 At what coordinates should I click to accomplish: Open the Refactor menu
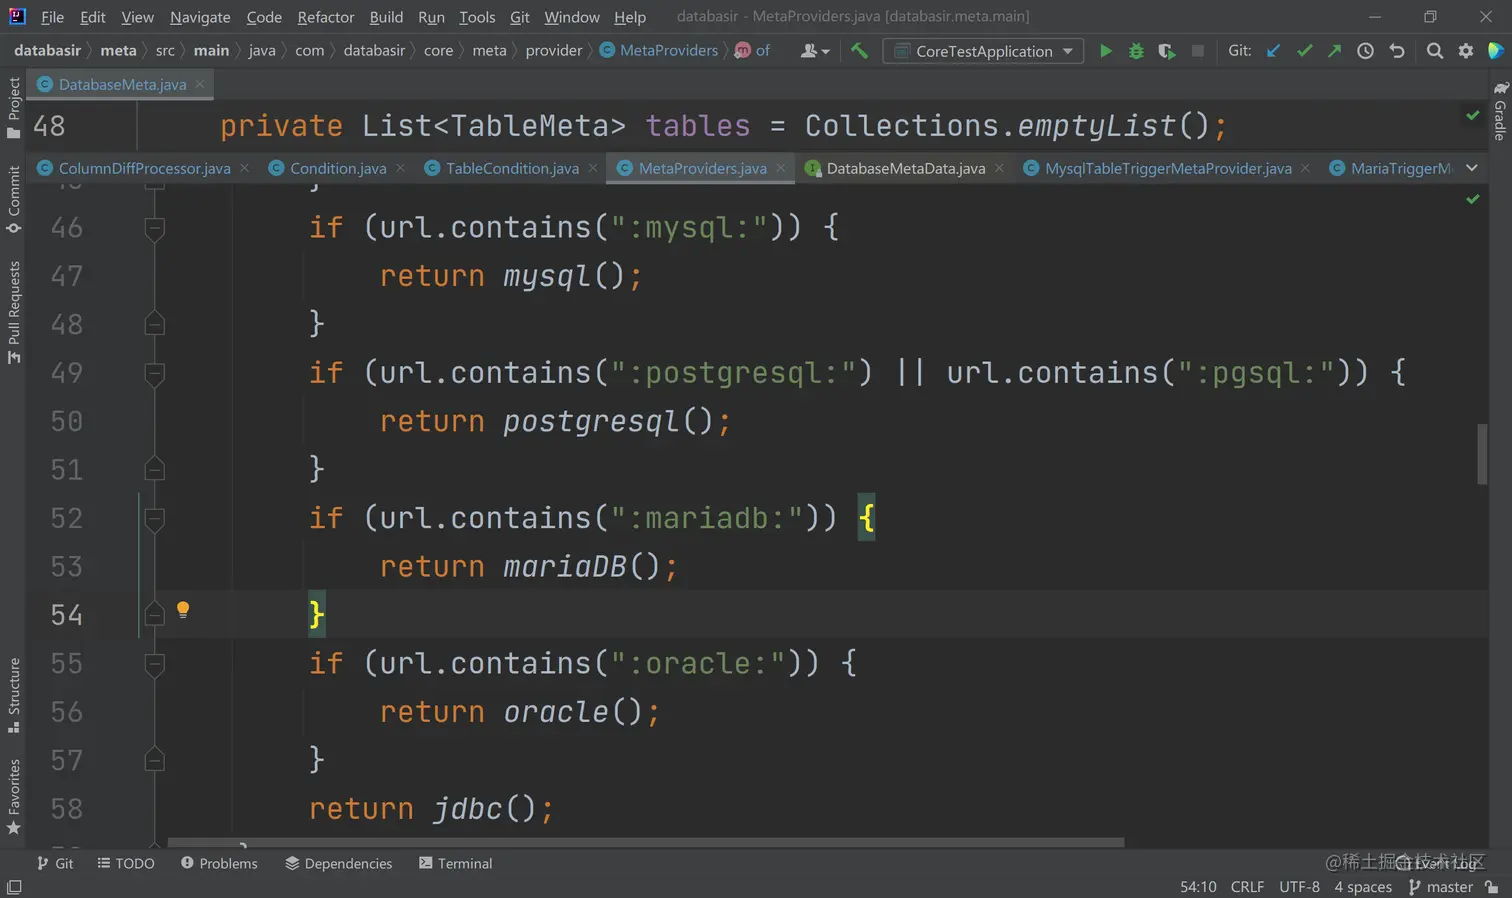pyautogui.click(x=325, y=17)
